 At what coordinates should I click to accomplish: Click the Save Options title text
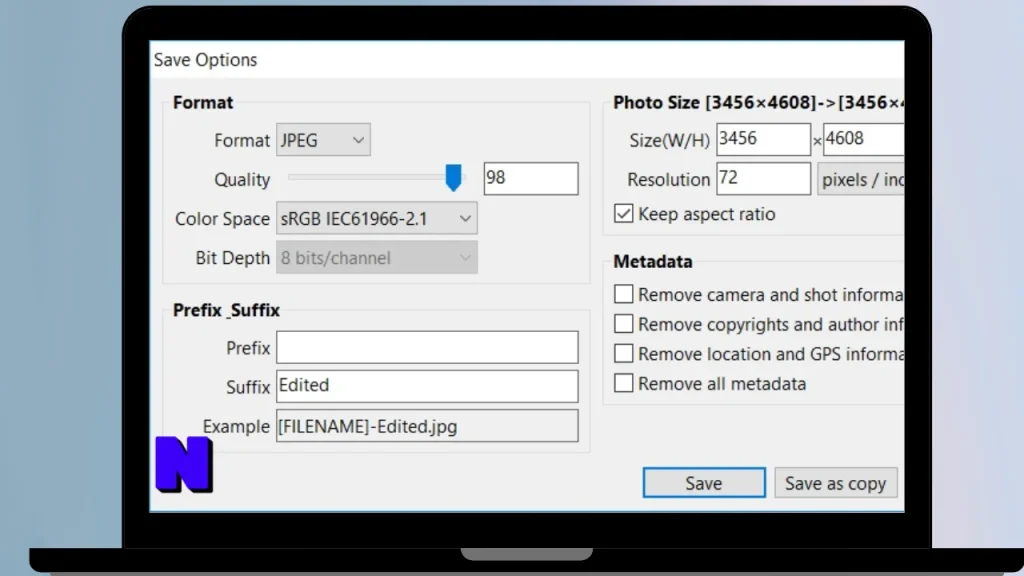(x=206, y=60)
